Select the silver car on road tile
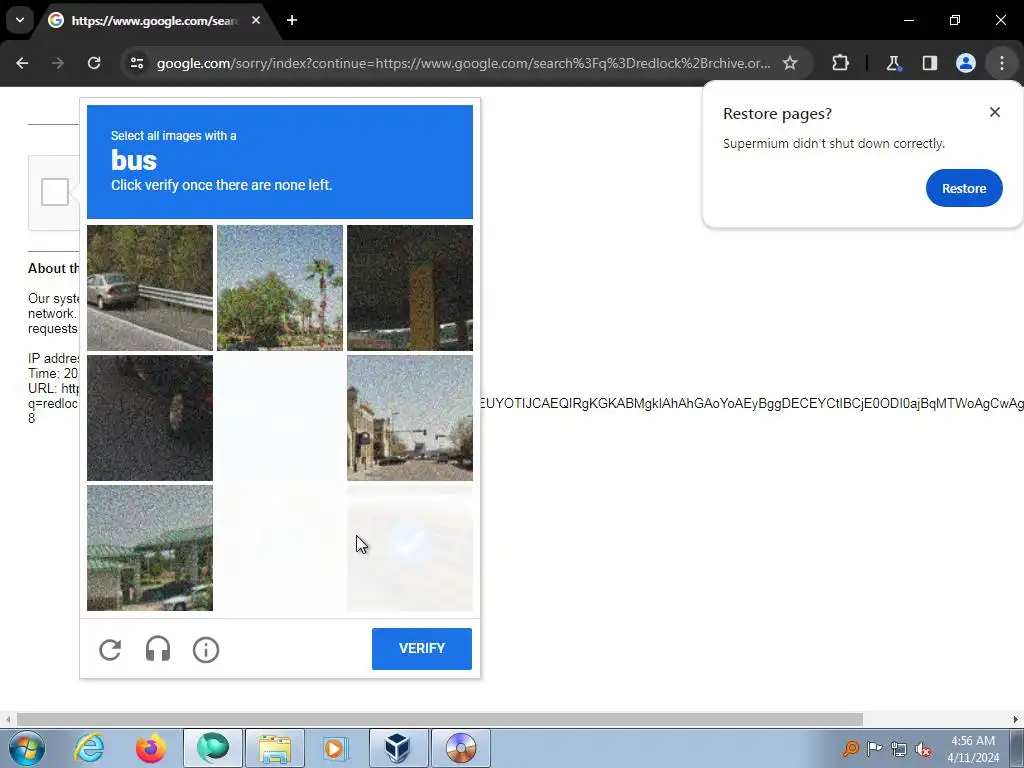 click(x=150, y=288)
